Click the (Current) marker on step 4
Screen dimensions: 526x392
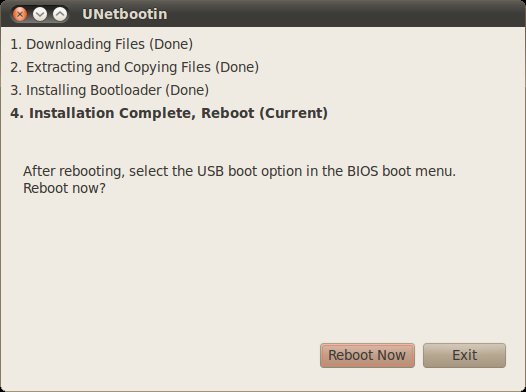click(294, 113)
